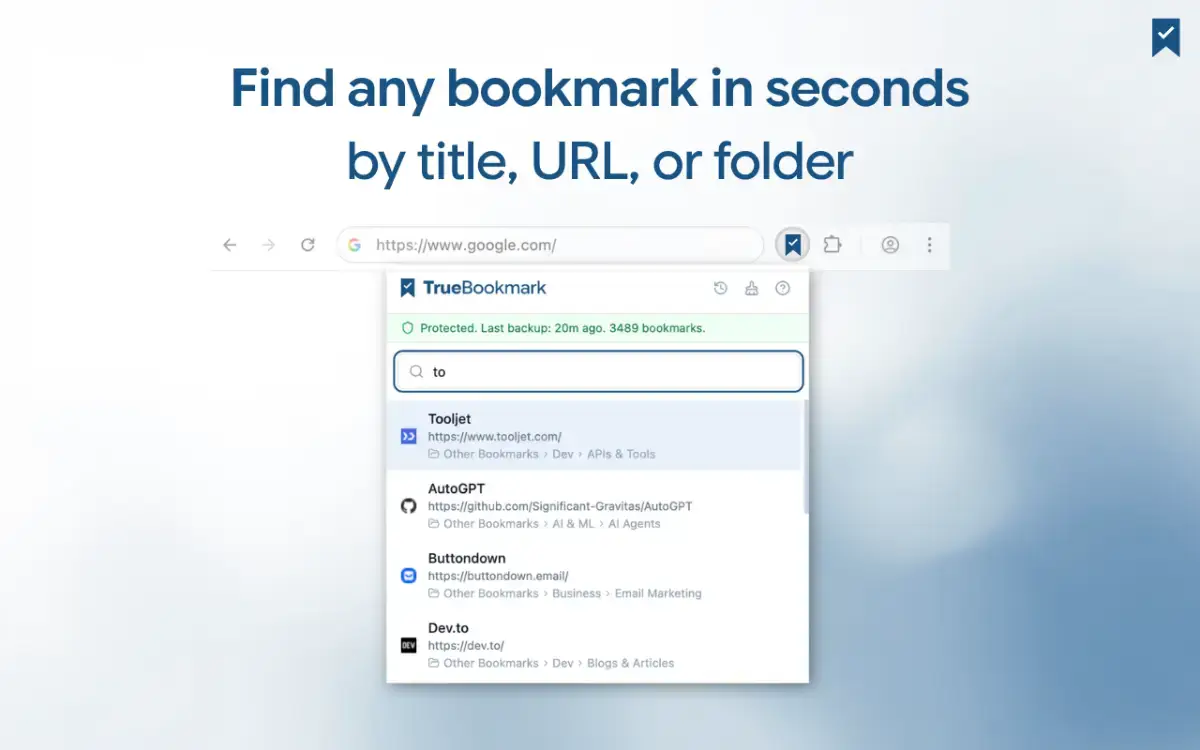
Task: Click 'AI Agents' folder in AutoGPT path
Action: [x=634, y=524]
